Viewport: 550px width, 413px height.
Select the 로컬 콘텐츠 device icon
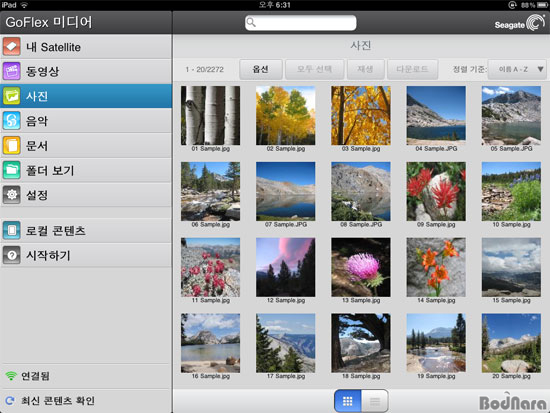pyautogui.click(x=12, y=231)
